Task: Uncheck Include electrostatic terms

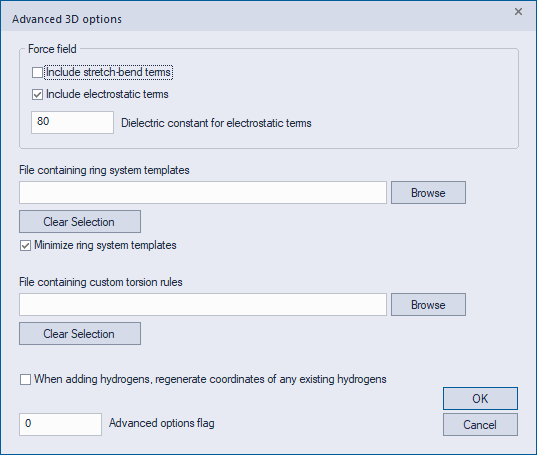Action: pyautogui.click(x=37, y=94)
